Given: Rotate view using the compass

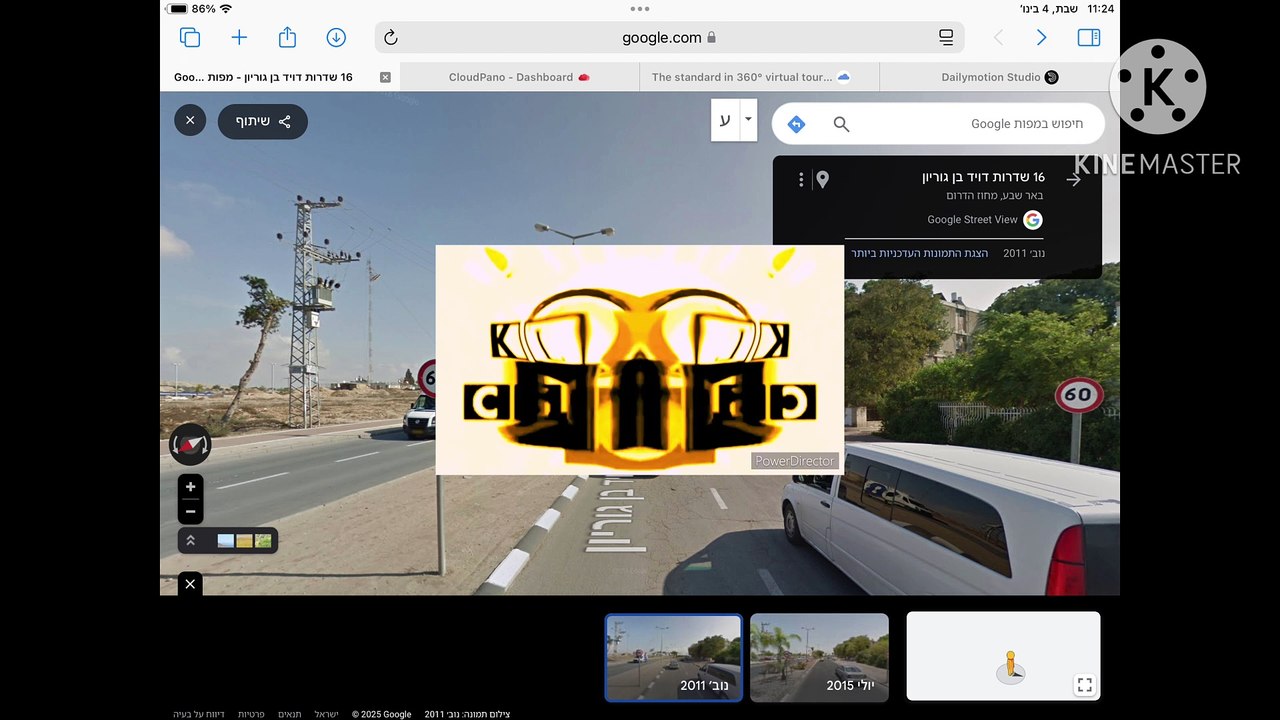Looking at the screenshot, I should click(190, 445).
